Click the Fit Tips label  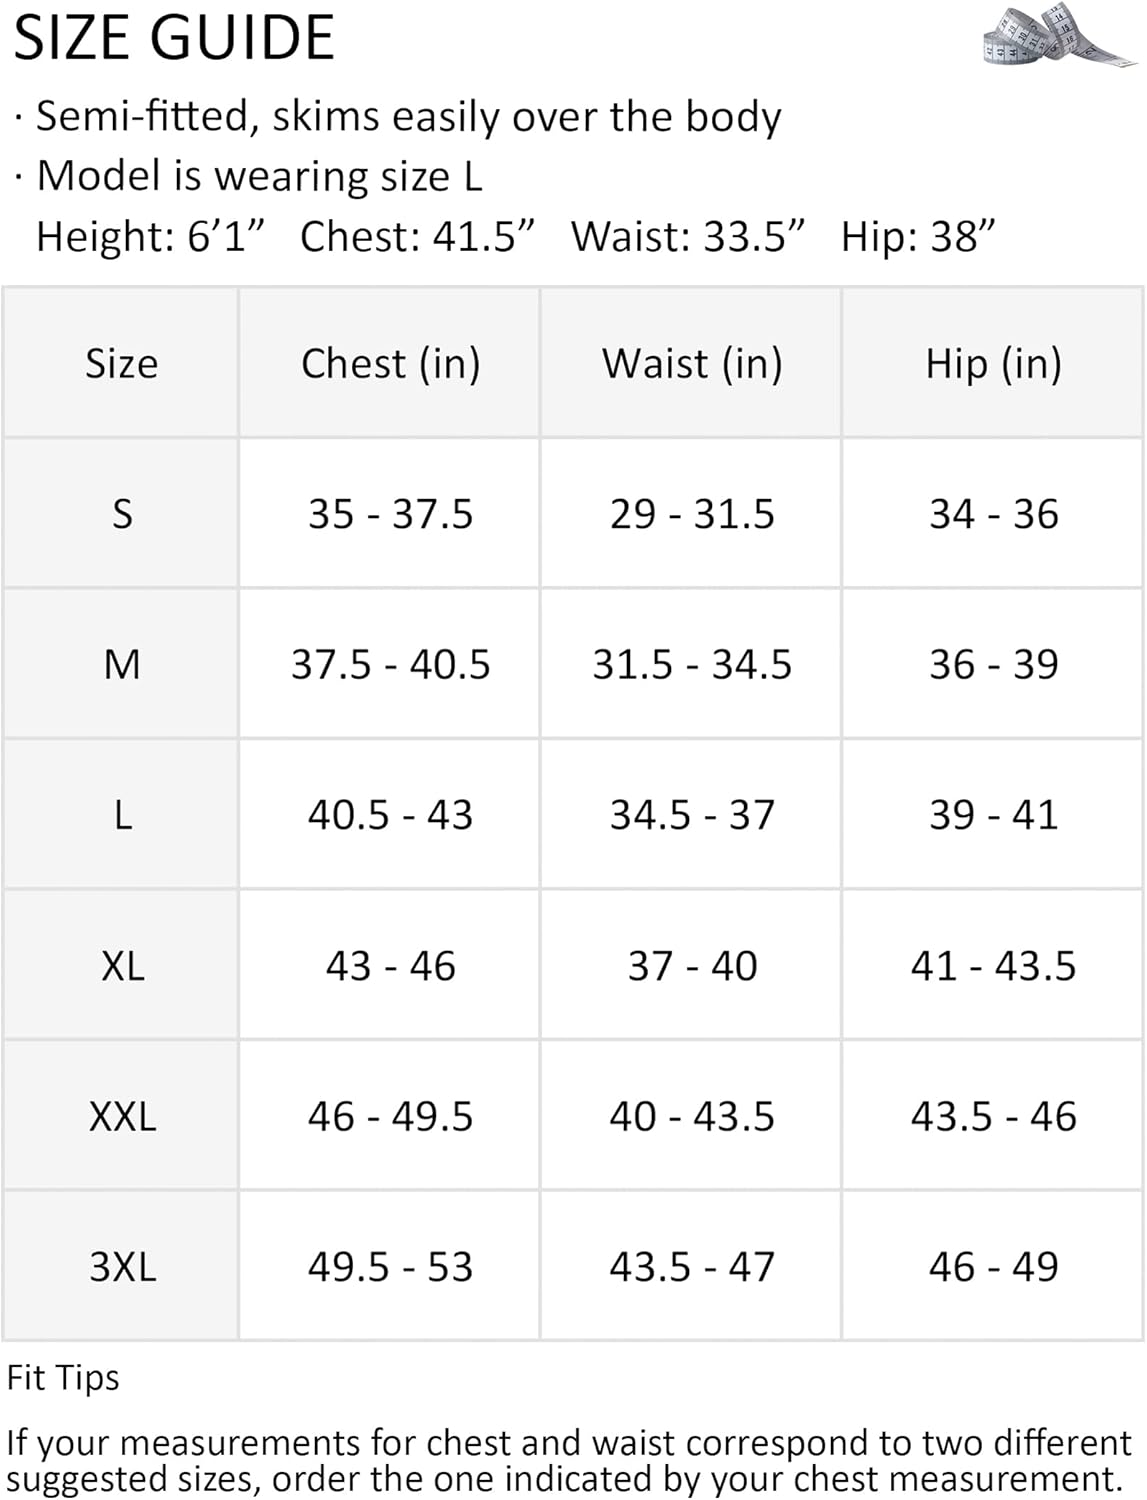click(63, 1378)
